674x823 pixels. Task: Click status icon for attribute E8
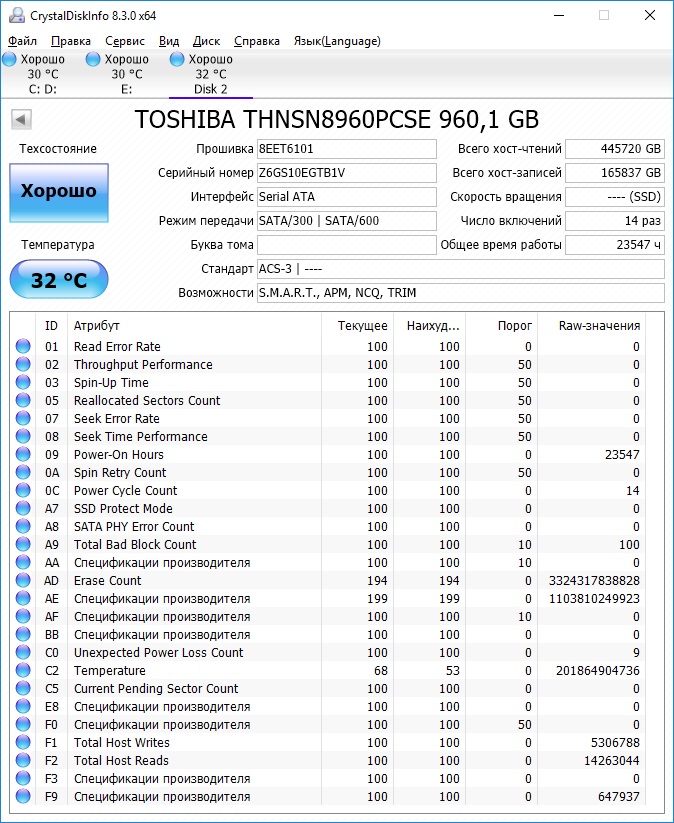[x=23, y=706]
